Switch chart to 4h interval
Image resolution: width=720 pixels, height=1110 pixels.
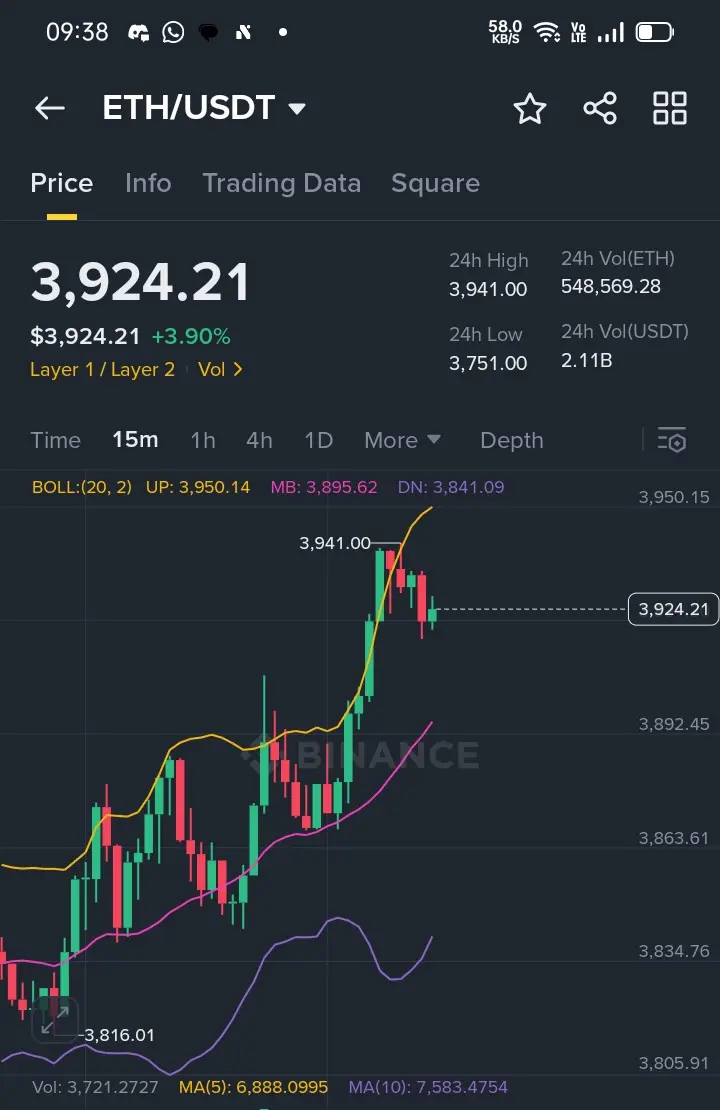[259, 440]
